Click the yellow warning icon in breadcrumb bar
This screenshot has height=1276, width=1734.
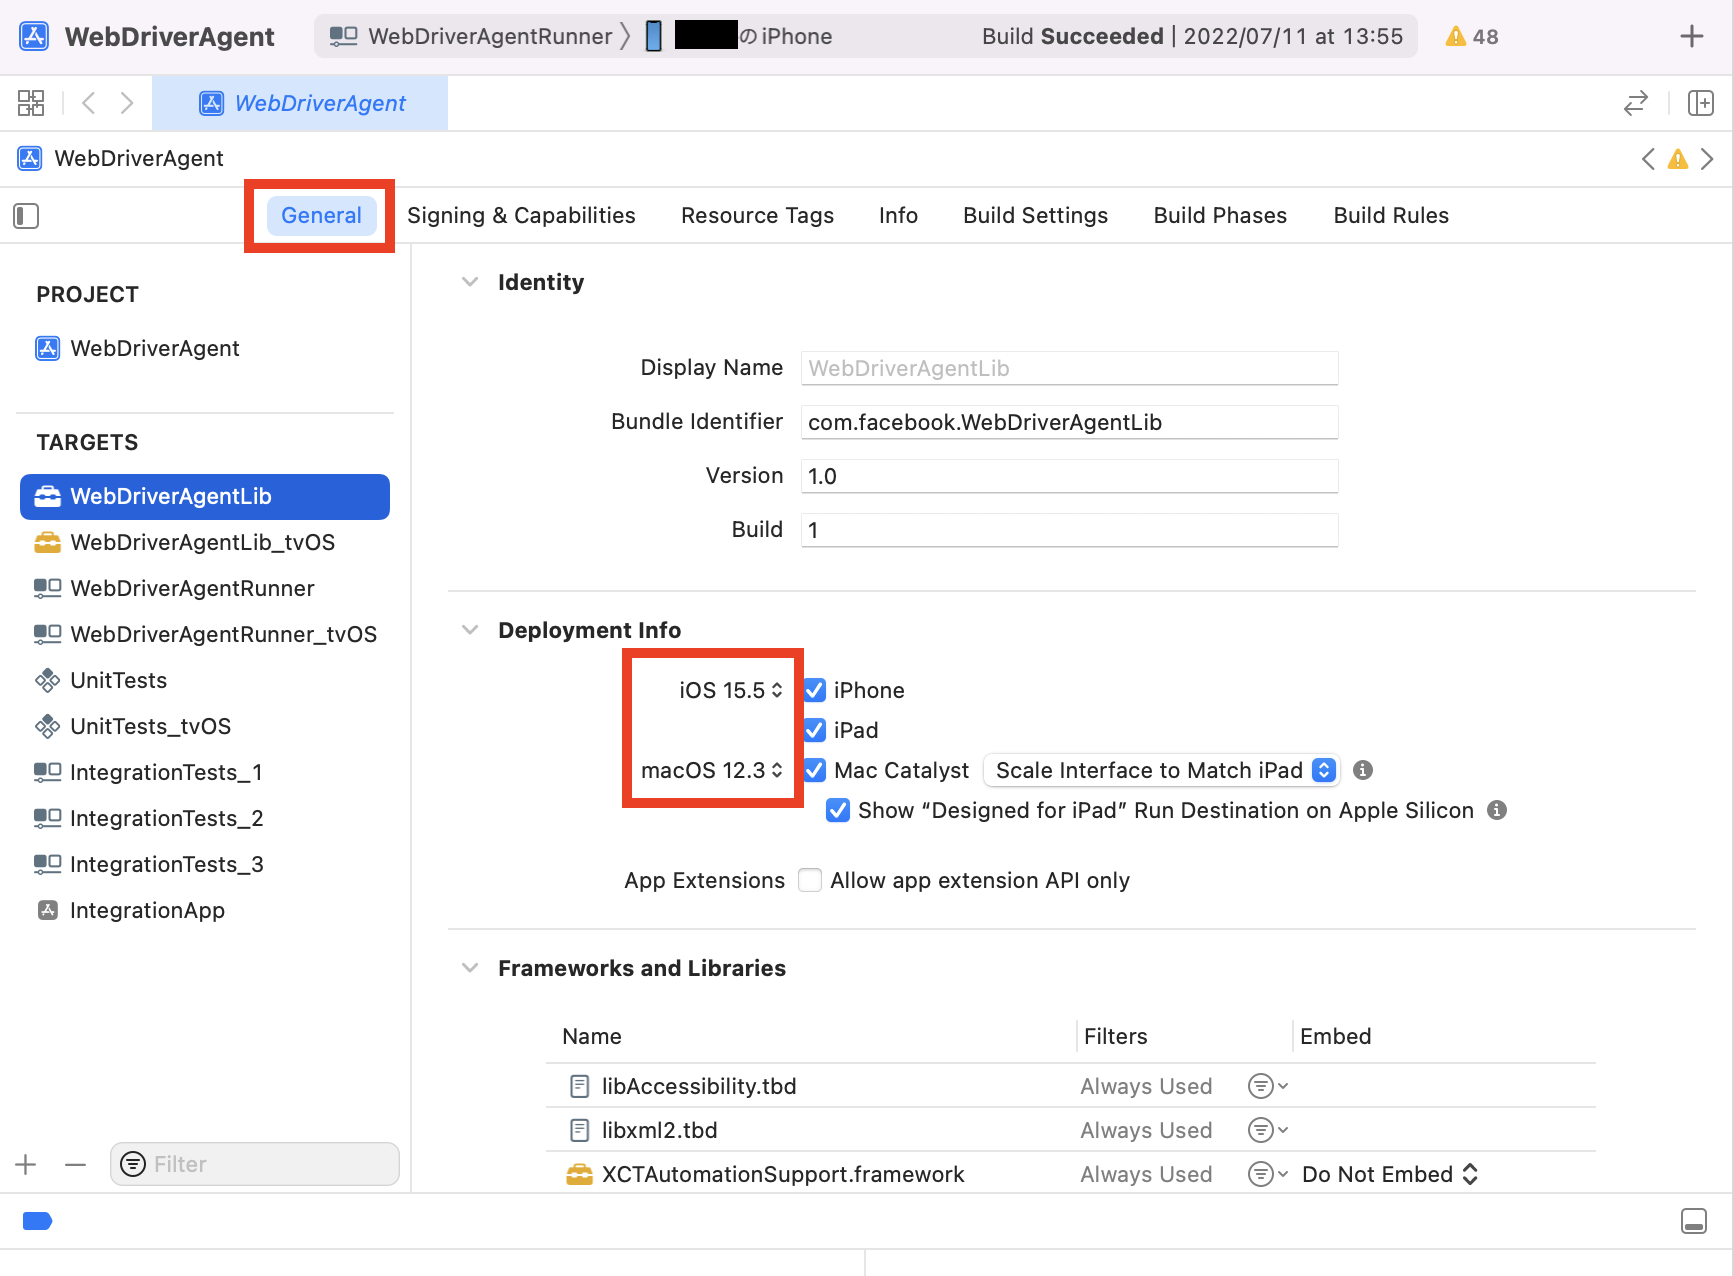(1678, 159)
